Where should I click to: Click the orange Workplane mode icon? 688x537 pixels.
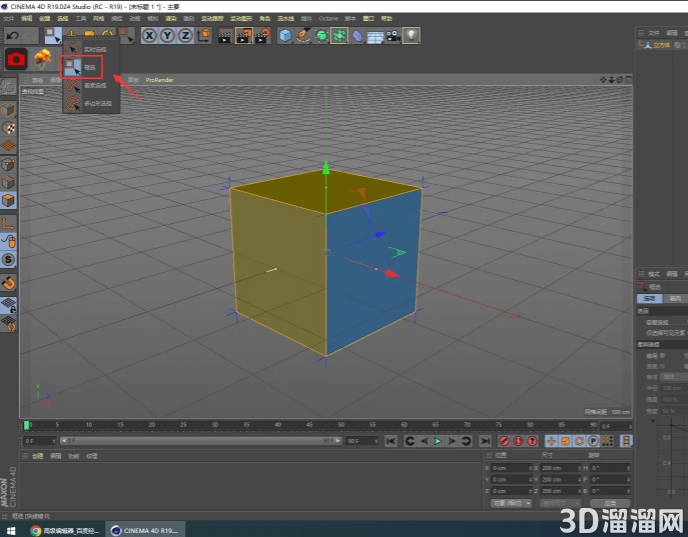coord(8,146)
